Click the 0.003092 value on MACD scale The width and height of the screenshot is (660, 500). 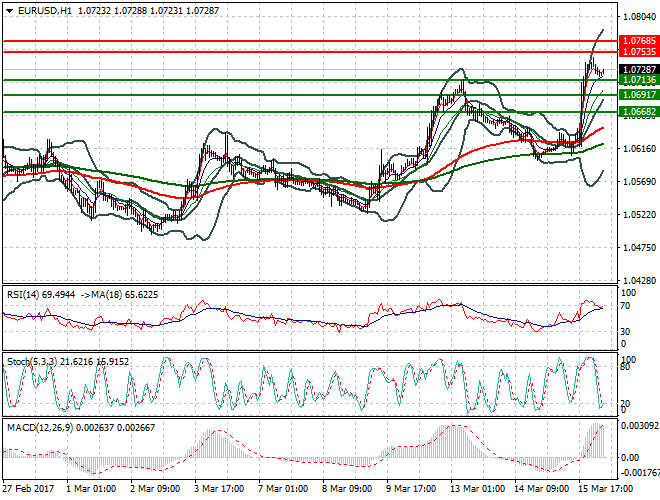[x=638, y=427]
